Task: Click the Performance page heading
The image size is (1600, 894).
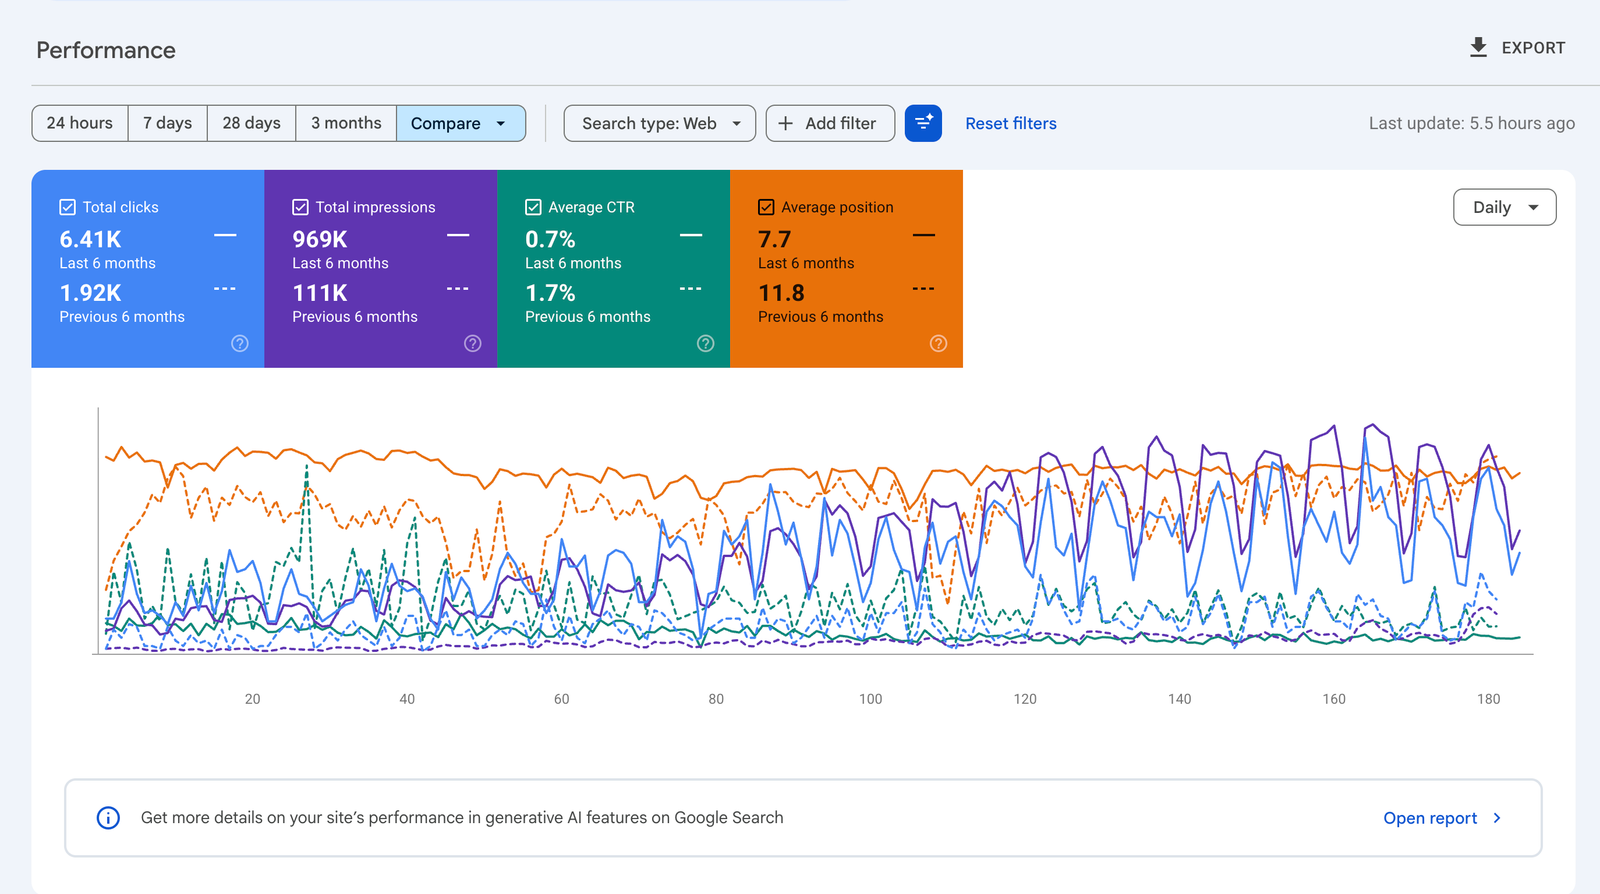Action: click(106, 50)
